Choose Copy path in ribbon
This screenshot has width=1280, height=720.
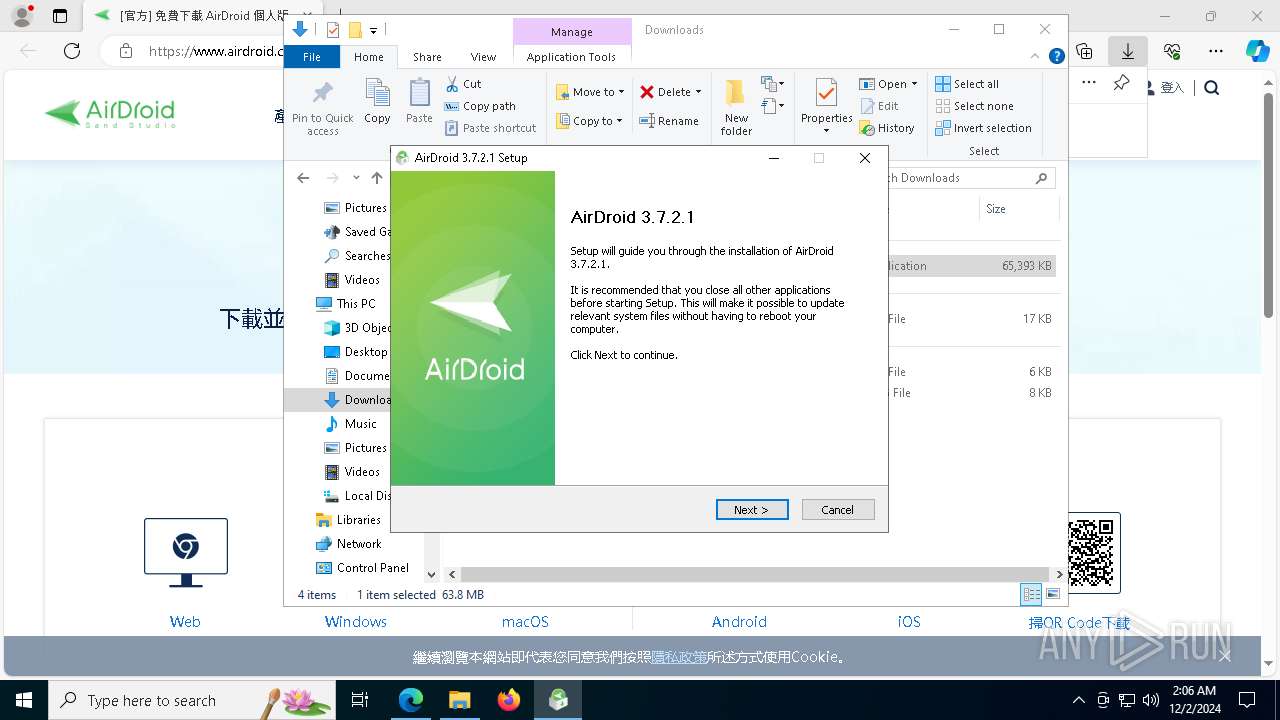coord(480,106)
